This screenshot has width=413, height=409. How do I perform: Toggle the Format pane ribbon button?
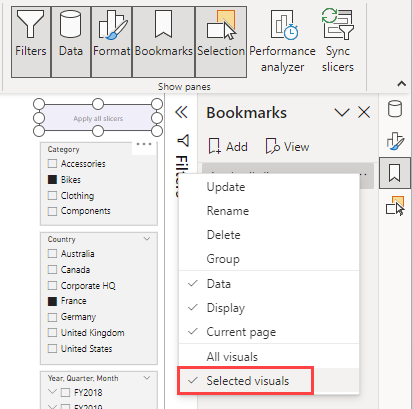pos(112,42)
